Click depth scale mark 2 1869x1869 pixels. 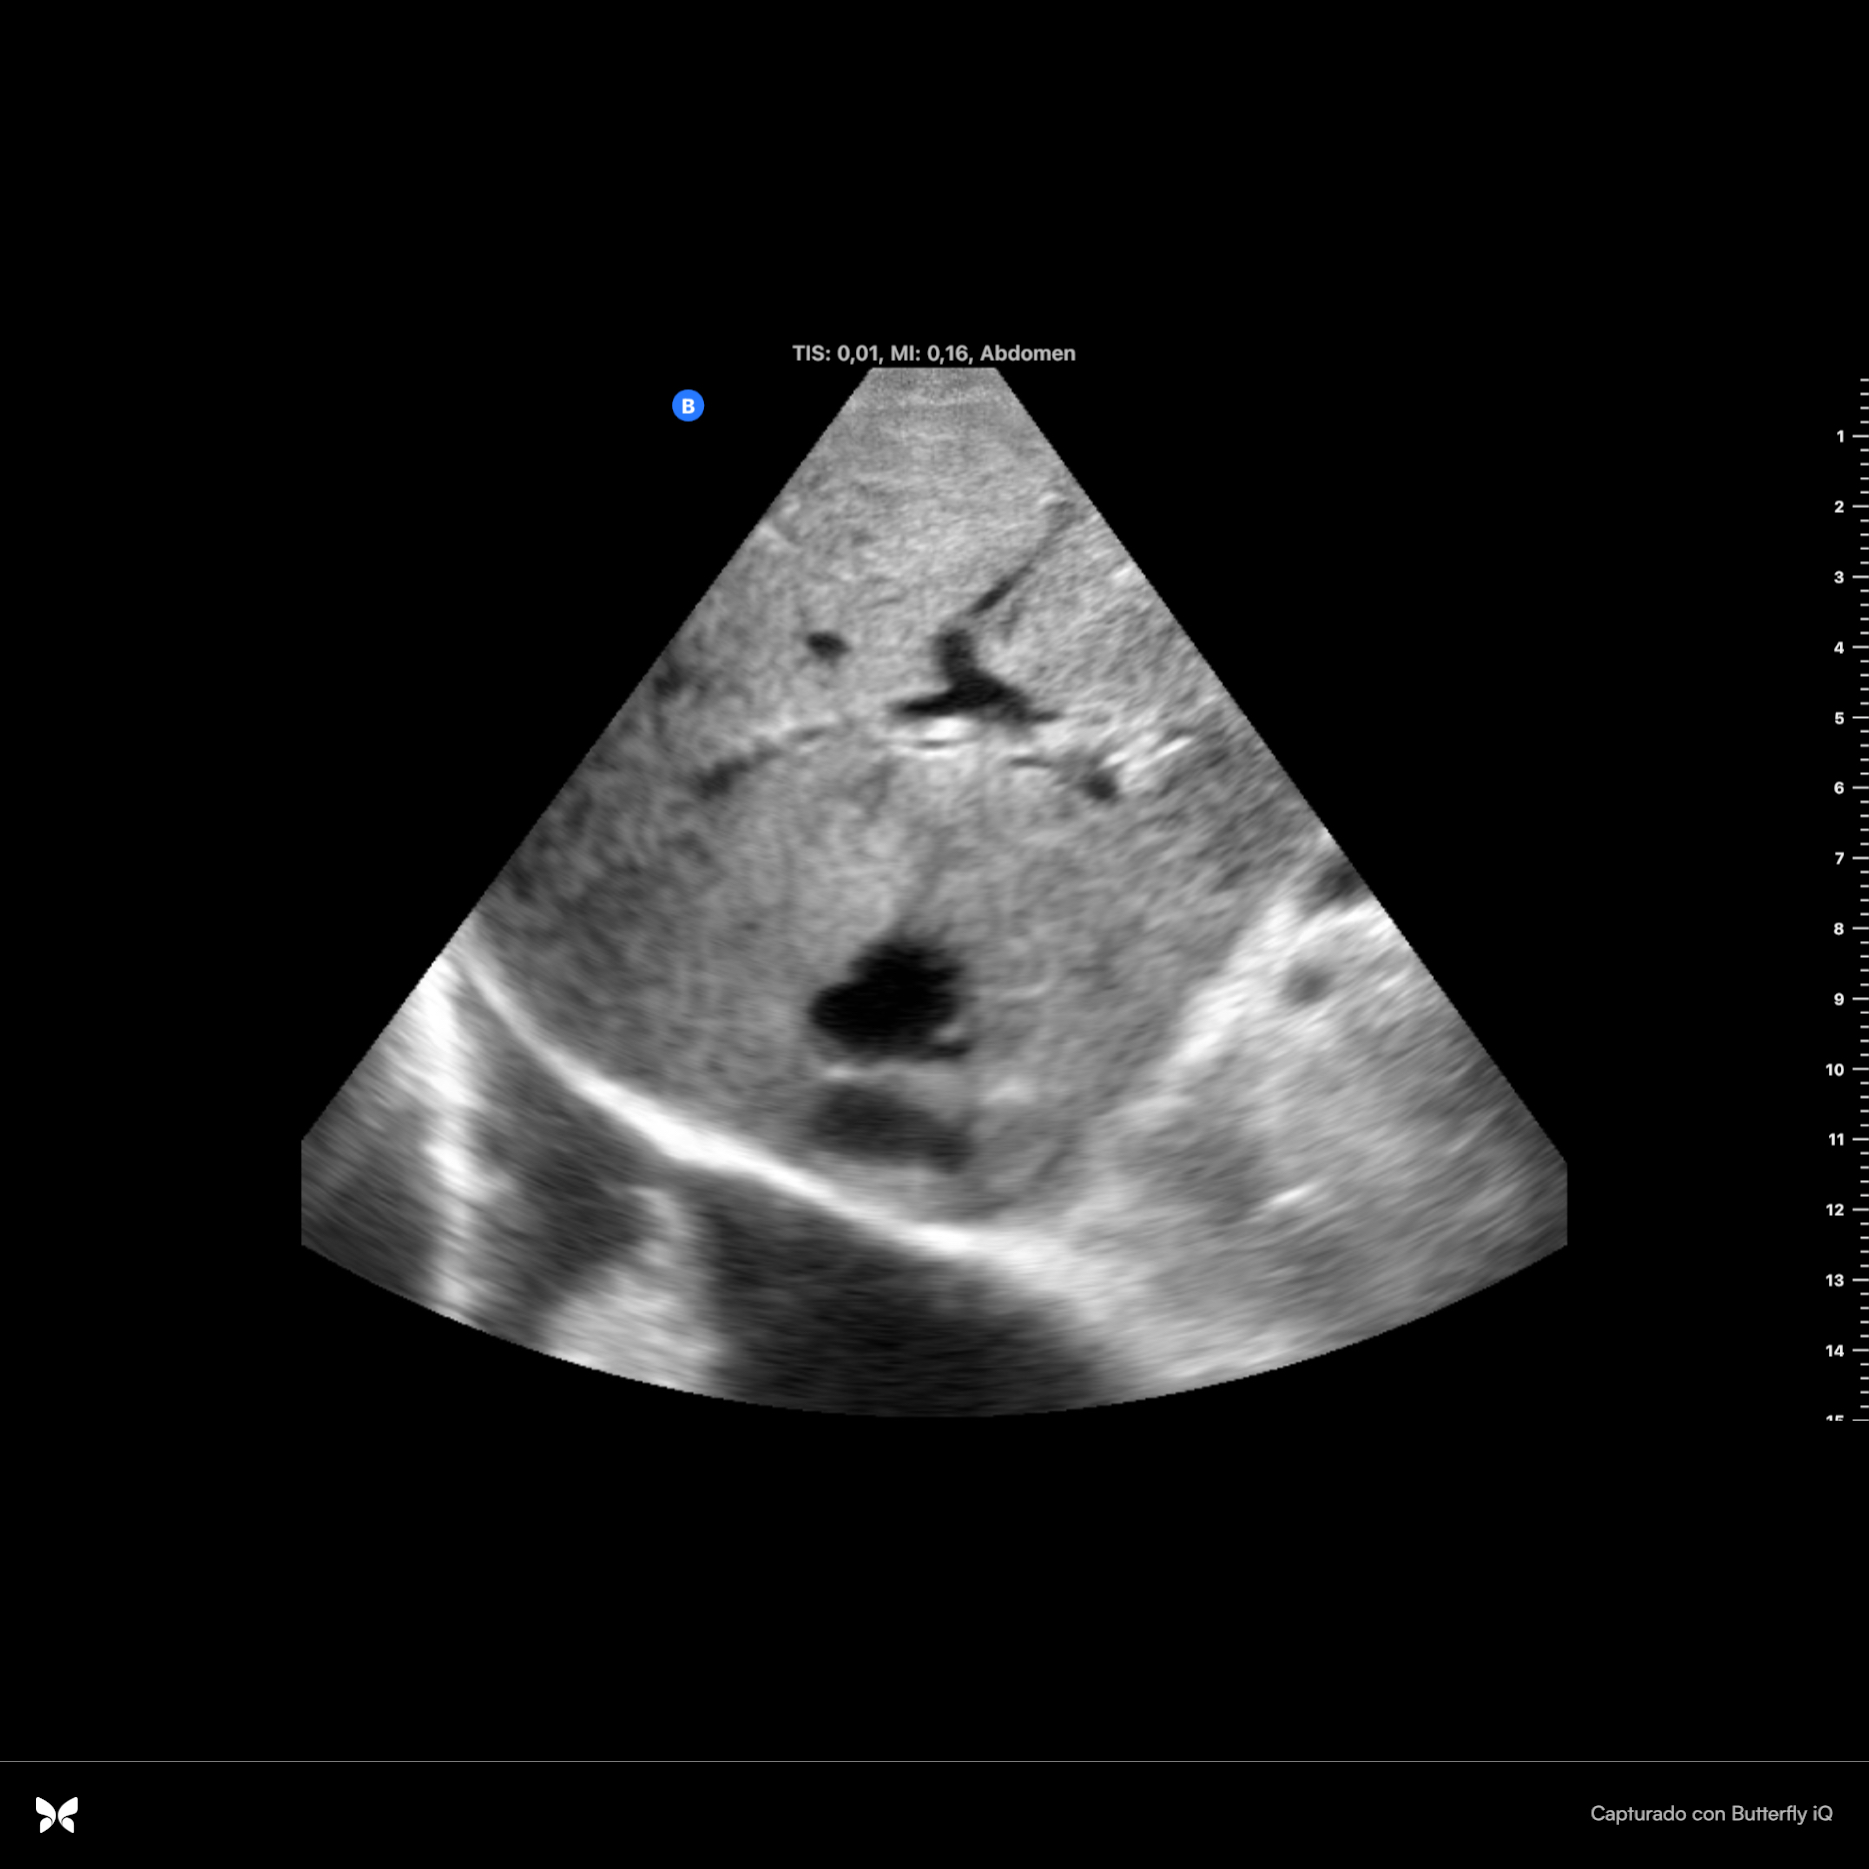click(x=1840, y=507)
